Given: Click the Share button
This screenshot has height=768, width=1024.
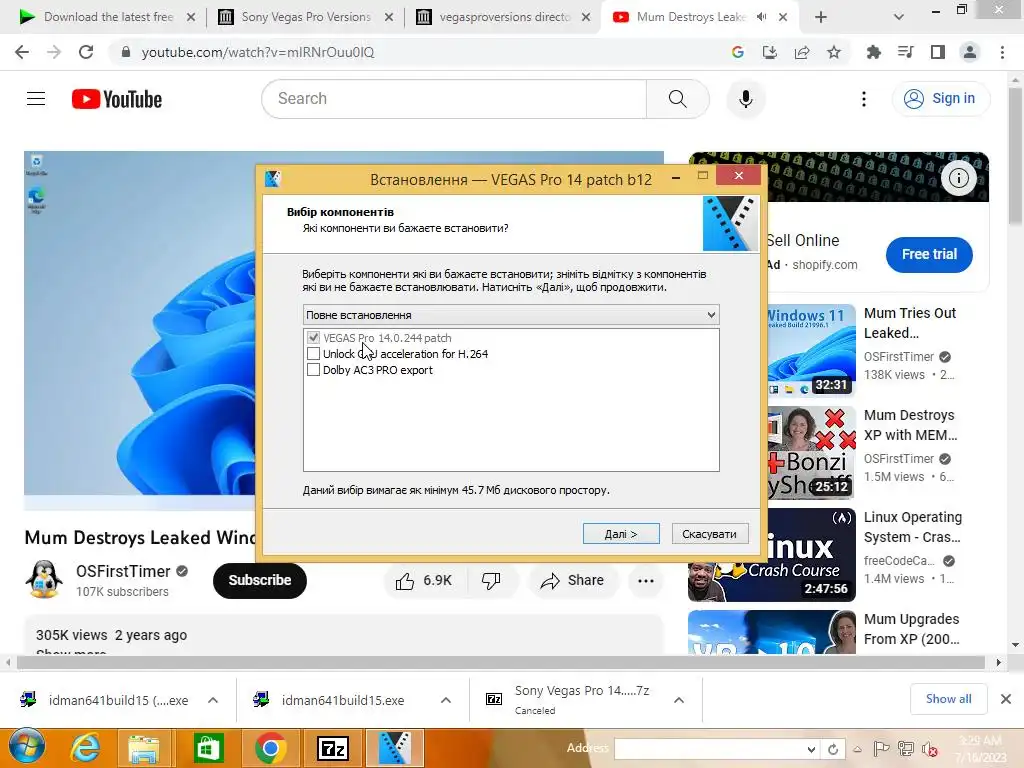Looking at the screenshot, I should pos(573,581).
